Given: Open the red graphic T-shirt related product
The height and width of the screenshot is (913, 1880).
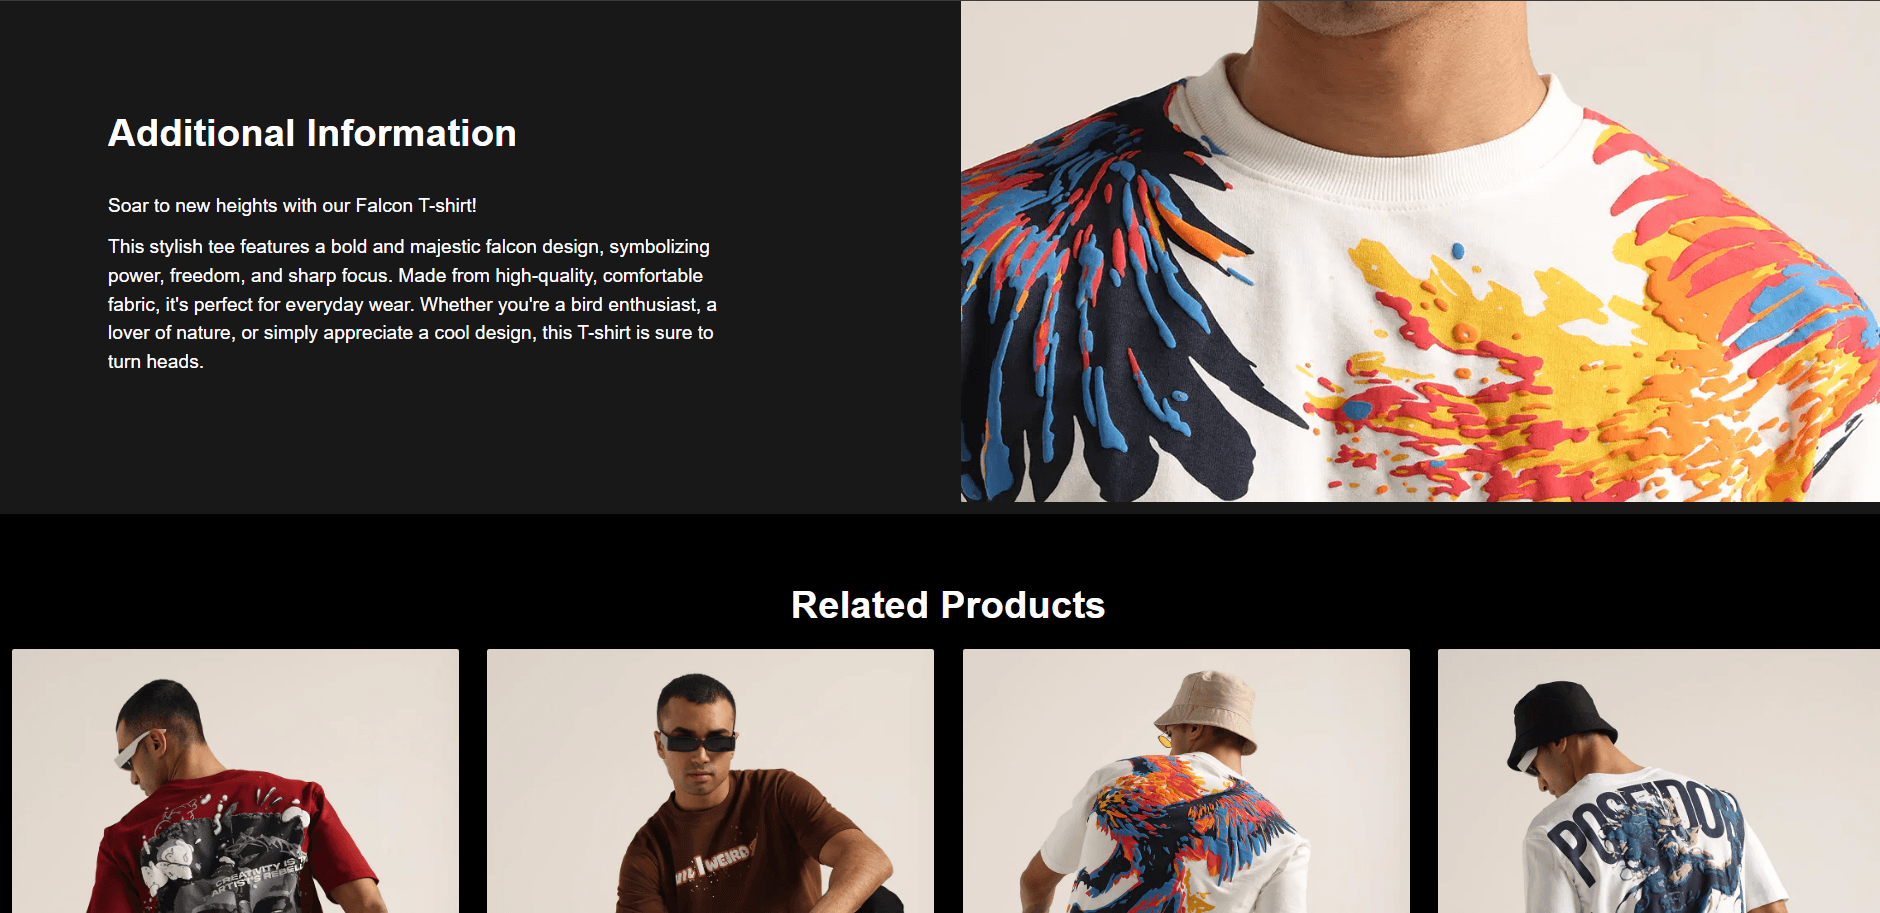Looking at the screenshot, I should tap(235, 781).
